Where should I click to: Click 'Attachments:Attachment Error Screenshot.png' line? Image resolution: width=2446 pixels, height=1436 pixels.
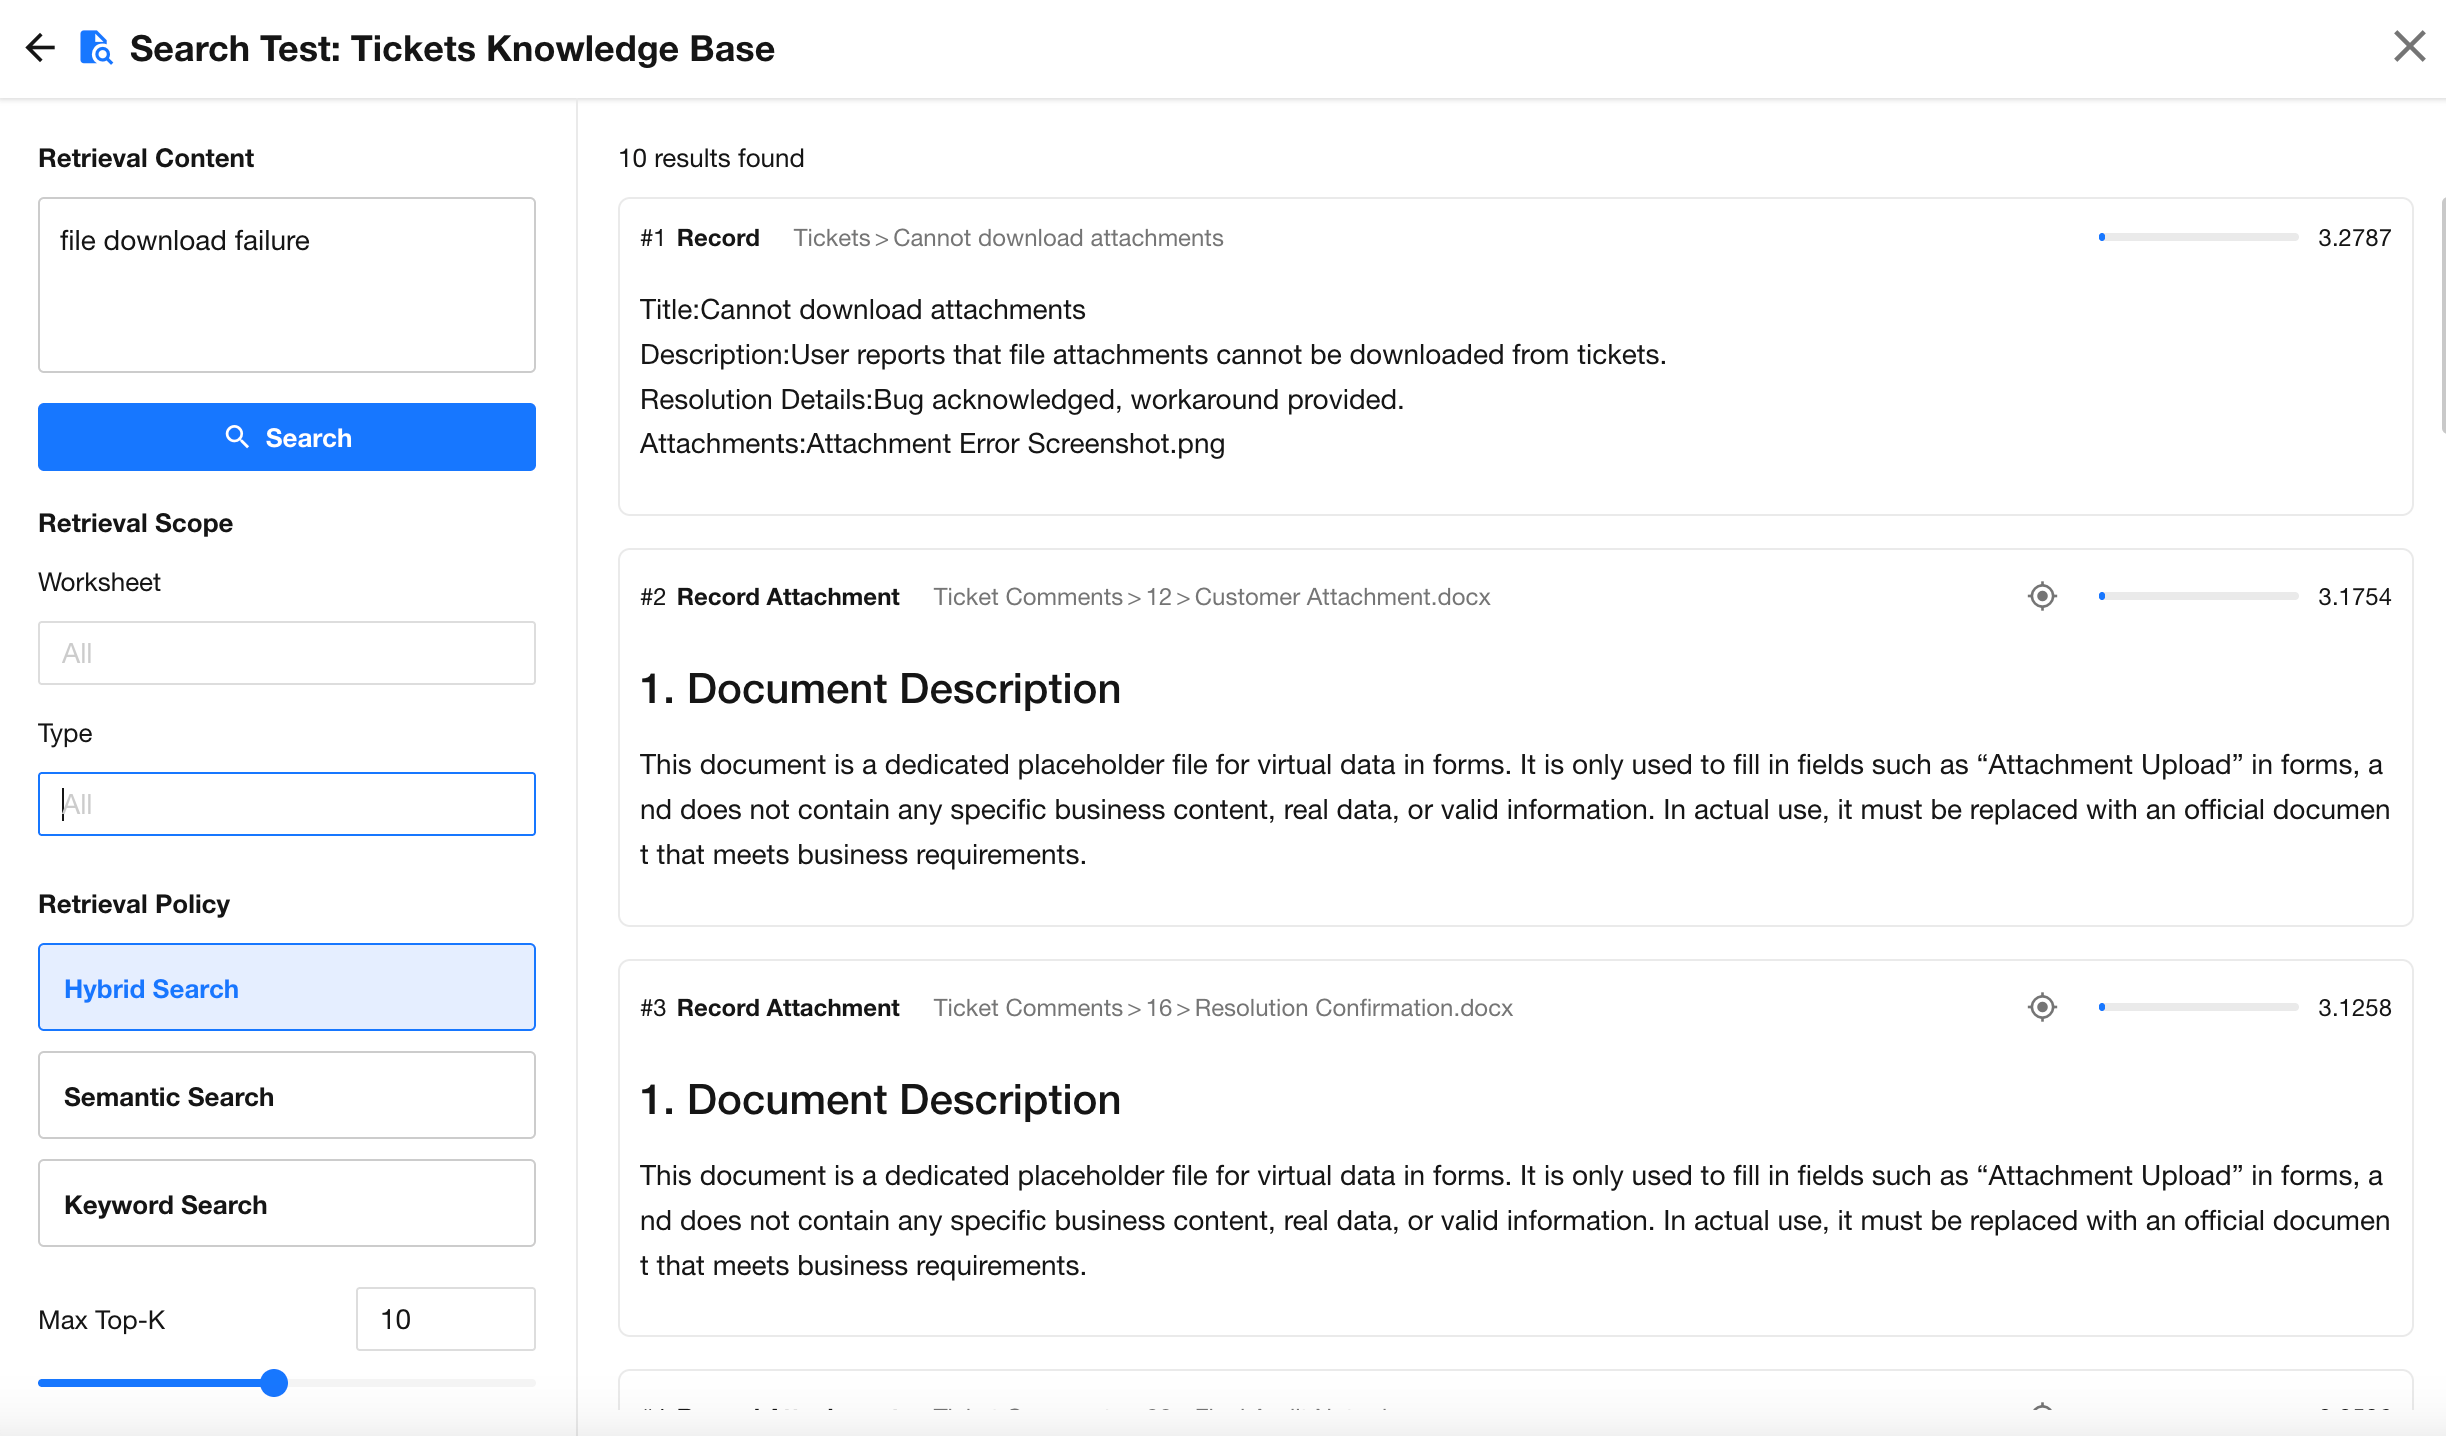coord(932,443)
